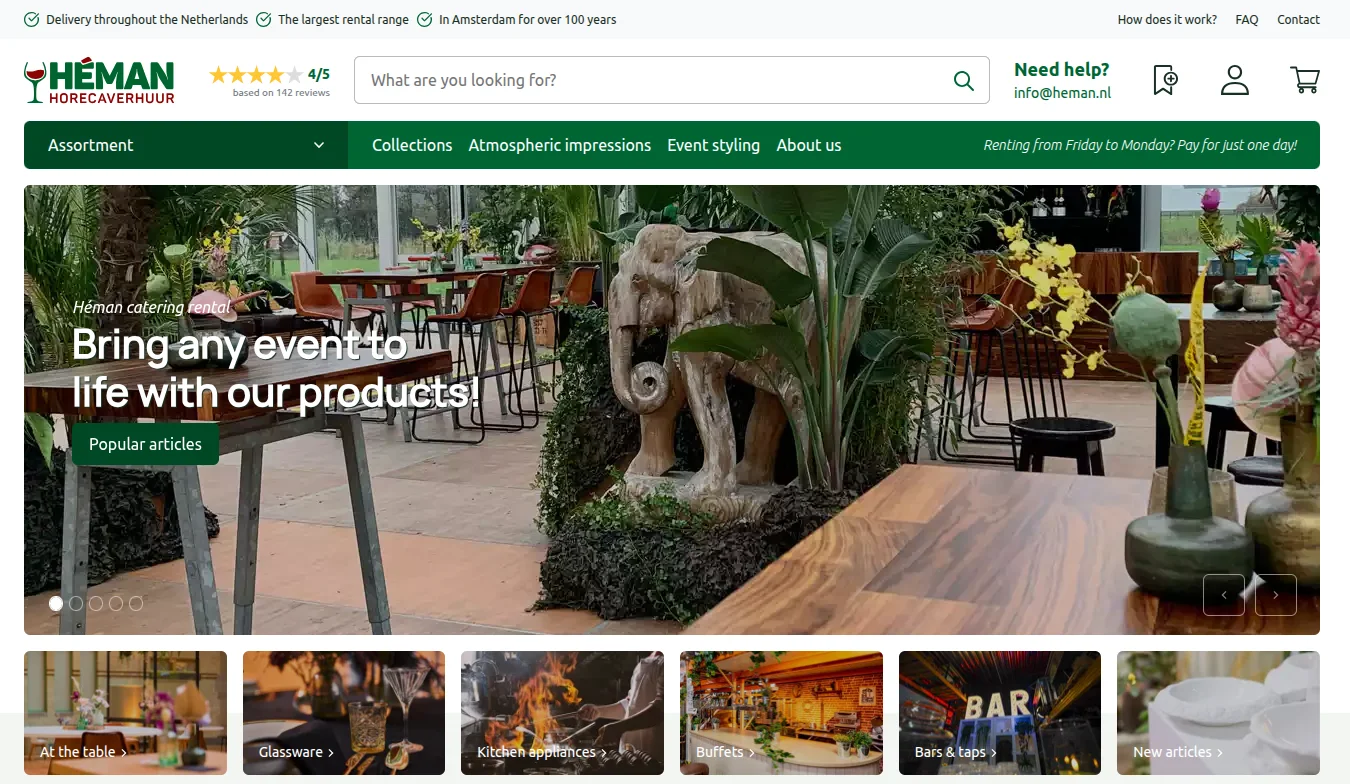Select second carousel slide dot
The image size is (1350, 784).
click(x=76, y=603)
